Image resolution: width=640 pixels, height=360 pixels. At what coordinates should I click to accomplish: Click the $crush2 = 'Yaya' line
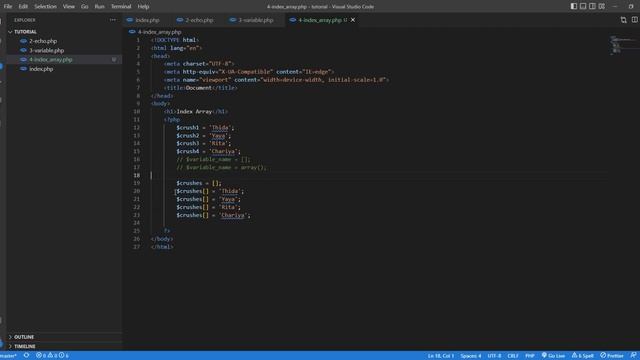tap(204, 136)
